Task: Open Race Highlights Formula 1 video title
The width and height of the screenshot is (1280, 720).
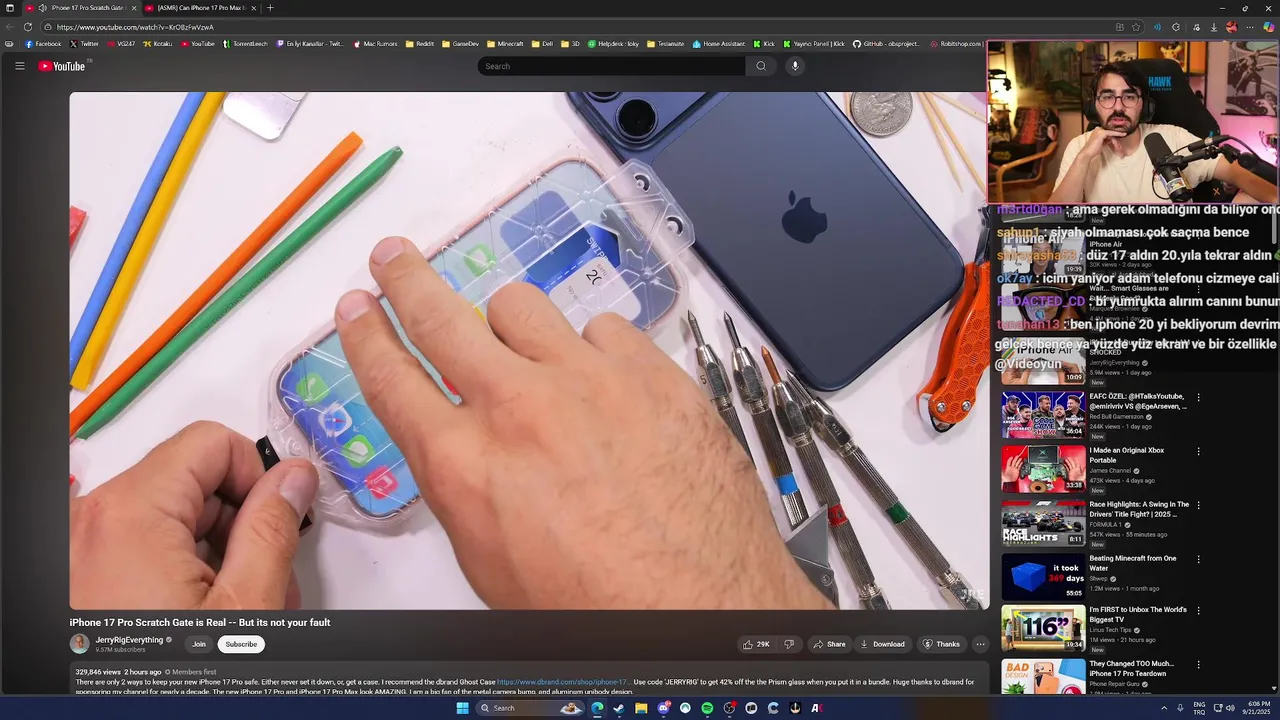Action: tap(1139, 509)
